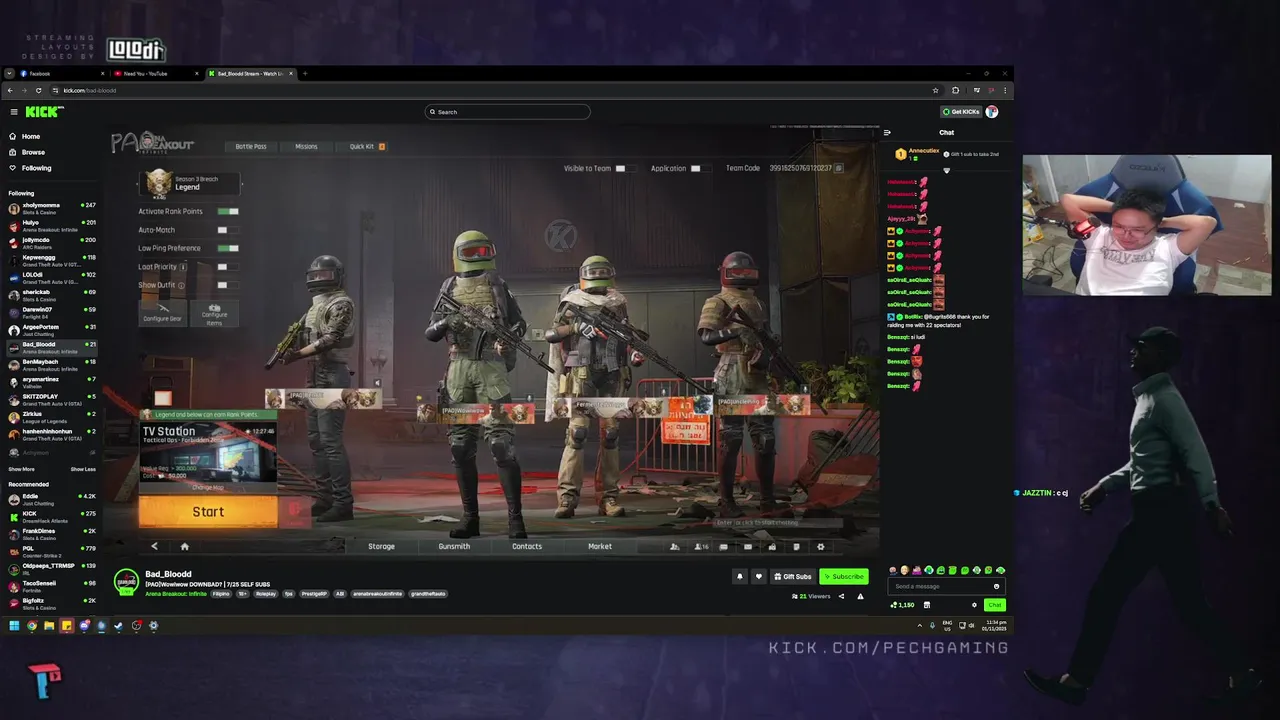Report stream with warning triangle icon

[x=860, y=596]
